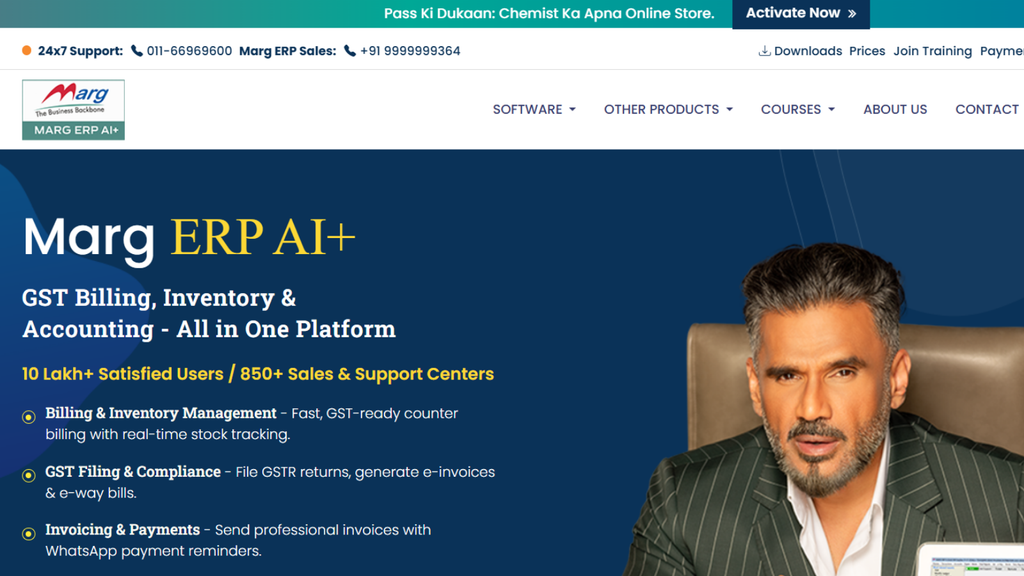1024x576 pixels.
Task: Click the Downloads tray icon
Action: pos(764,51)
